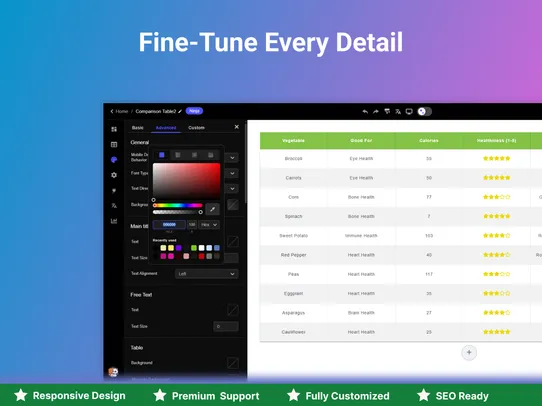Open the gear settings icon in sidebar
The height and width of the screenshot is (406, 542).
click(x=114, y=175)
